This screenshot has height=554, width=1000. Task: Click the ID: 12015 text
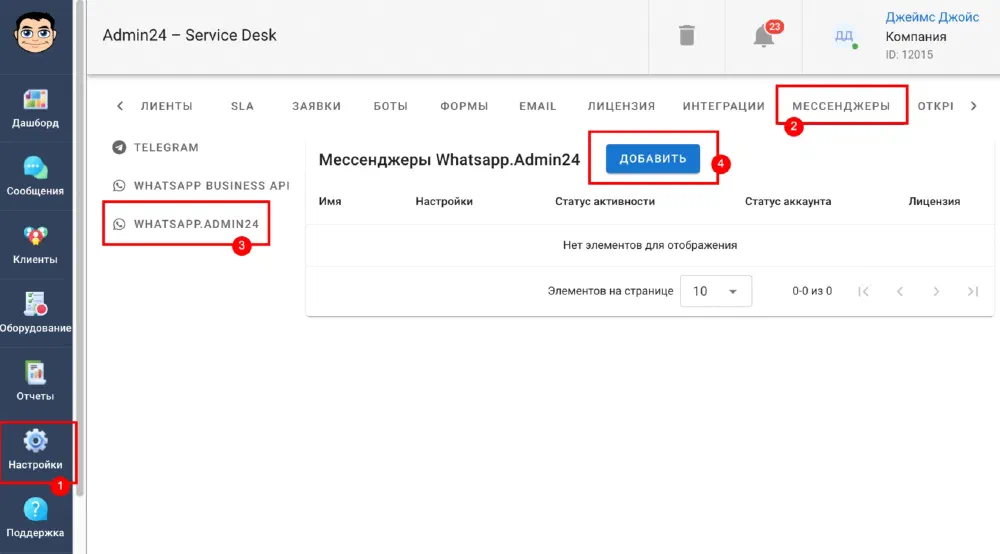tap(909, 55)
